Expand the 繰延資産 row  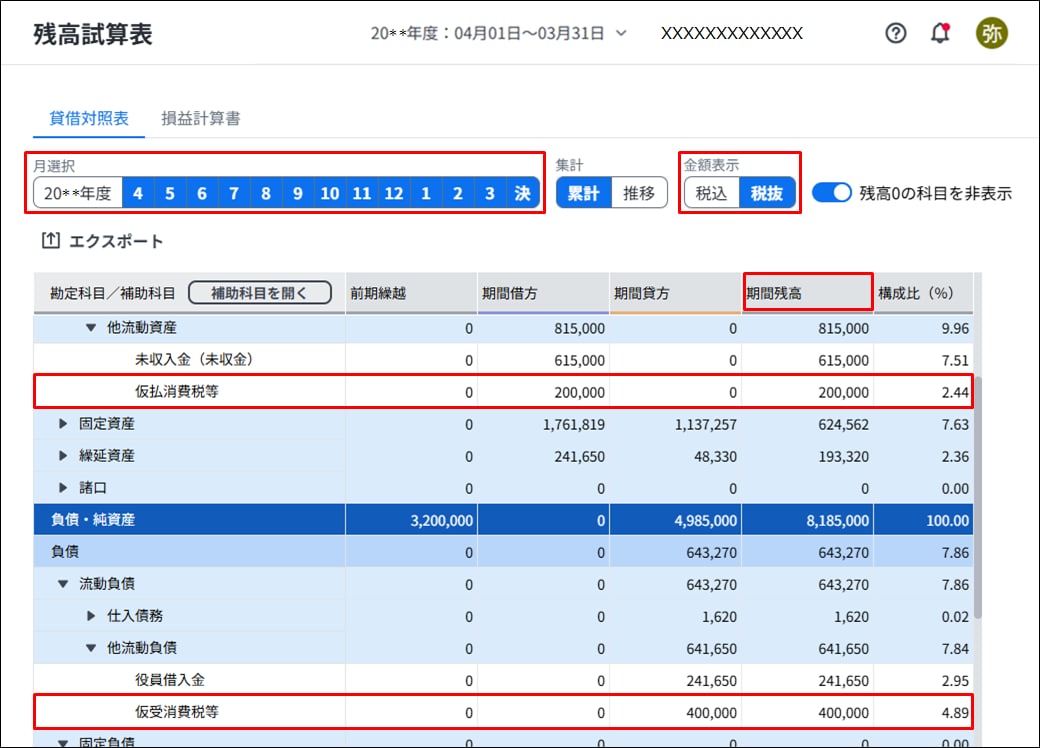coord(64,456)
